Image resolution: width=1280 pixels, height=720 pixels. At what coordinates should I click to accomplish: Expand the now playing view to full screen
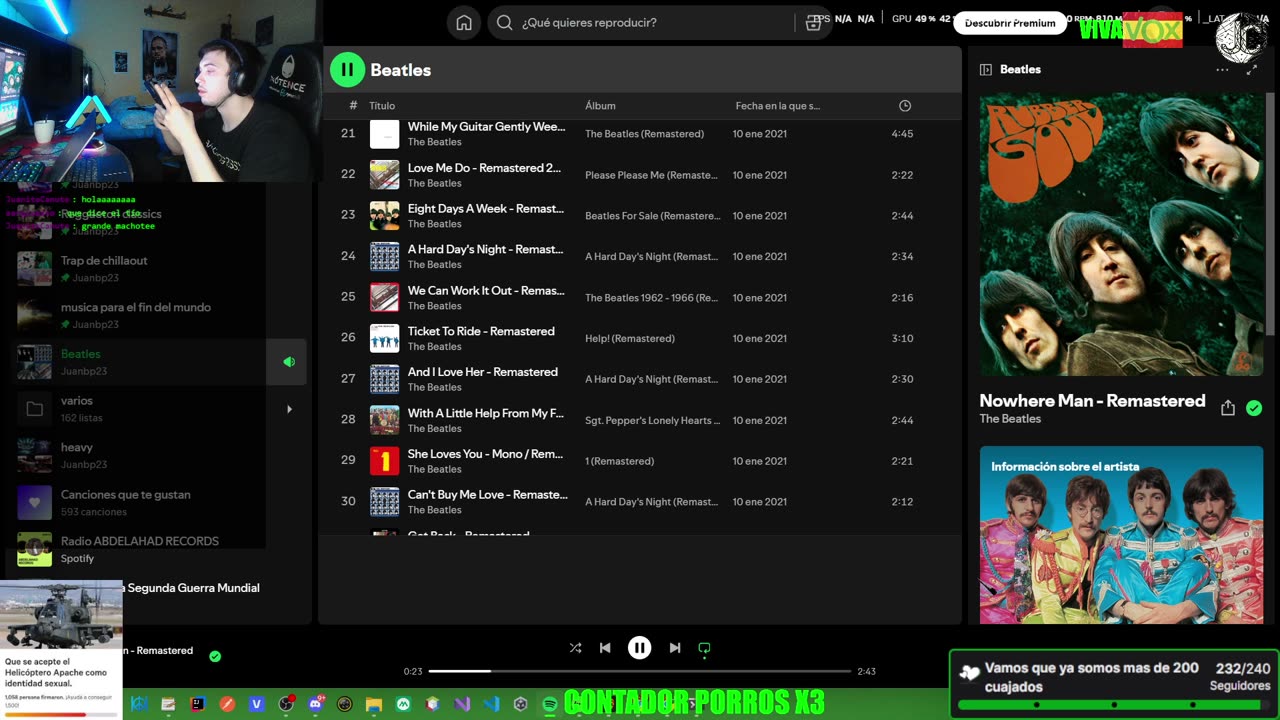click(x=1251, y=70)
